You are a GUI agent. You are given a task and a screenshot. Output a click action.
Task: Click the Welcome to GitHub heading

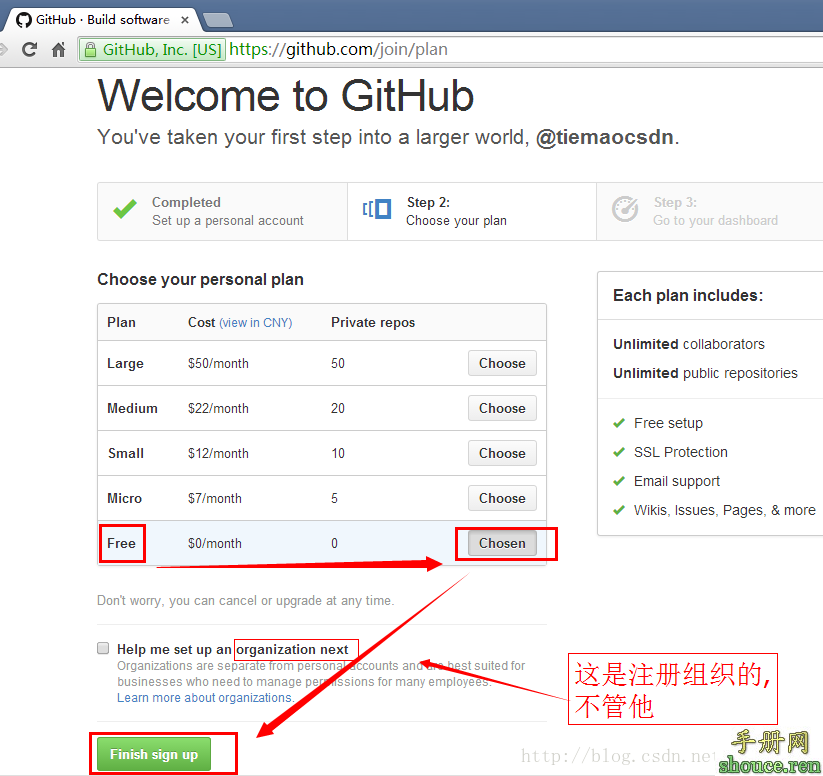(x=286, y=96)
